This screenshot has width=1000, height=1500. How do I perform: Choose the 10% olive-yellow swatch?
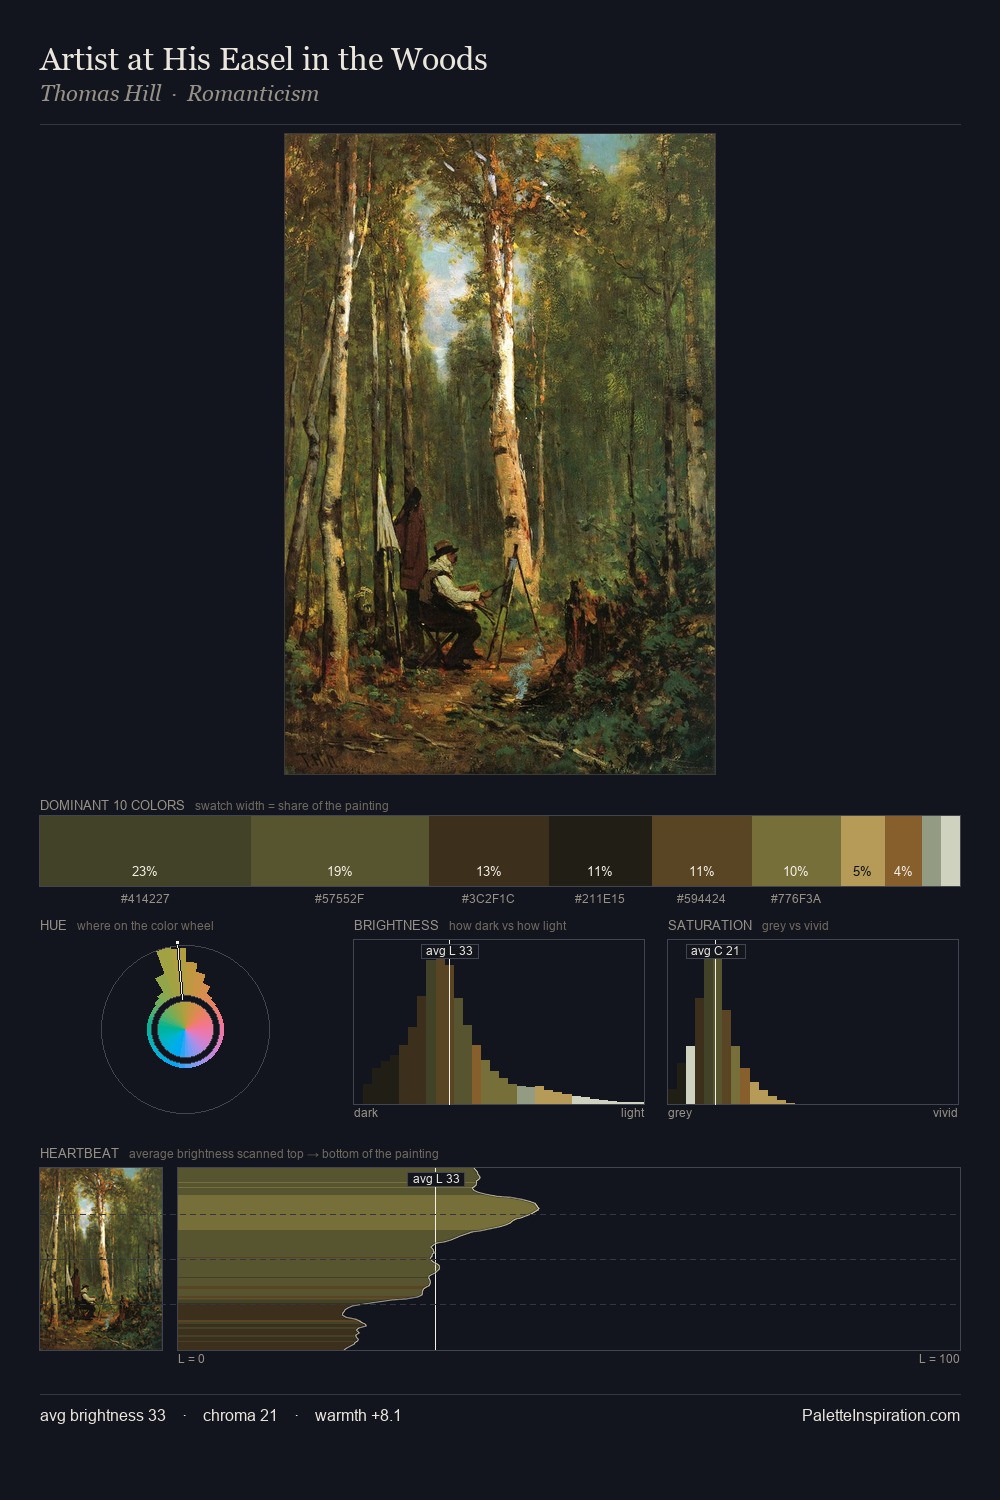coord(796,851)
